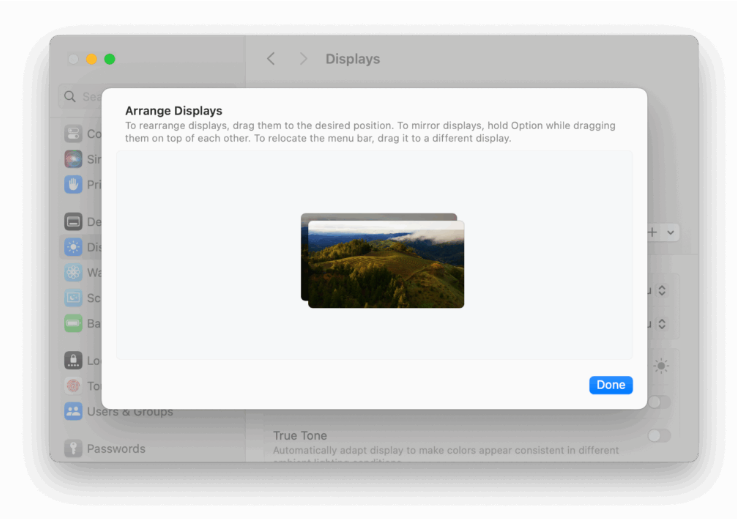Open Desktop & Dock sidebar icon

click(x=73, y=221)
